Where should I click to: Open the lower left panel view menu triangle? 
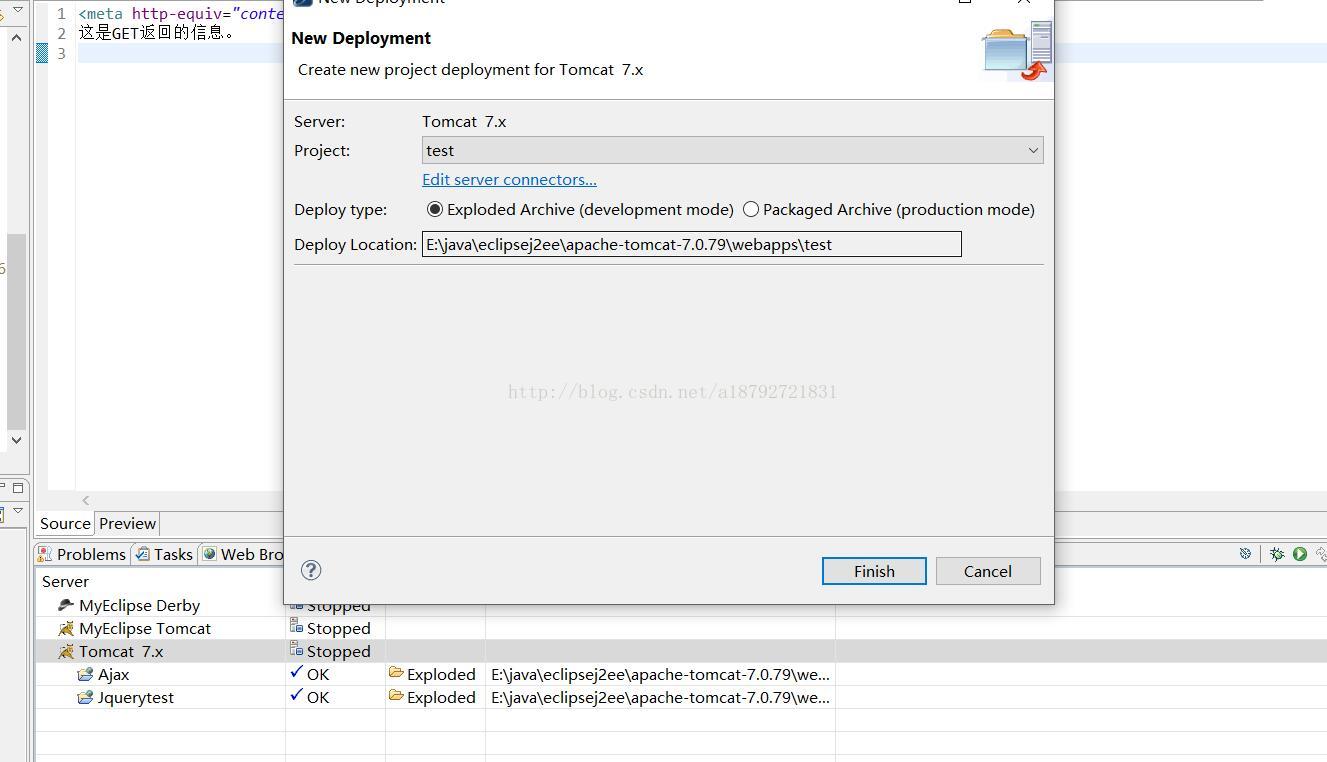coord(17,511)
